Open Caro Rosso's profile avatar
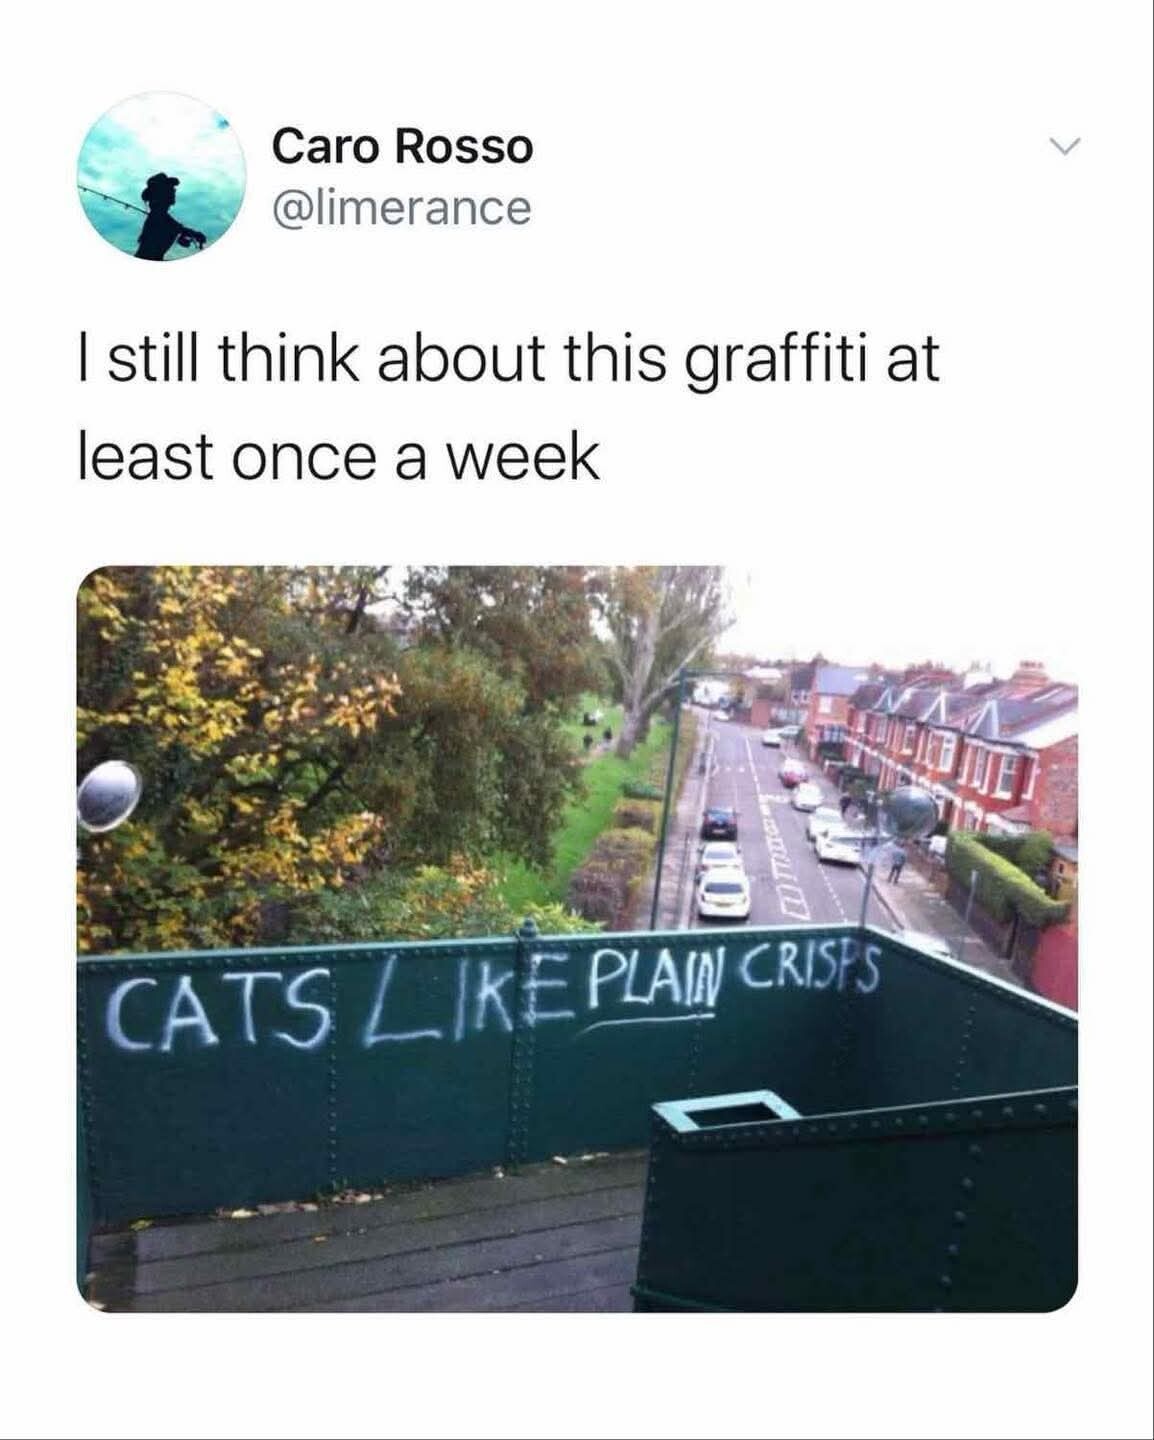Viewport: 1154px width, 1440px height. [162, 177]
